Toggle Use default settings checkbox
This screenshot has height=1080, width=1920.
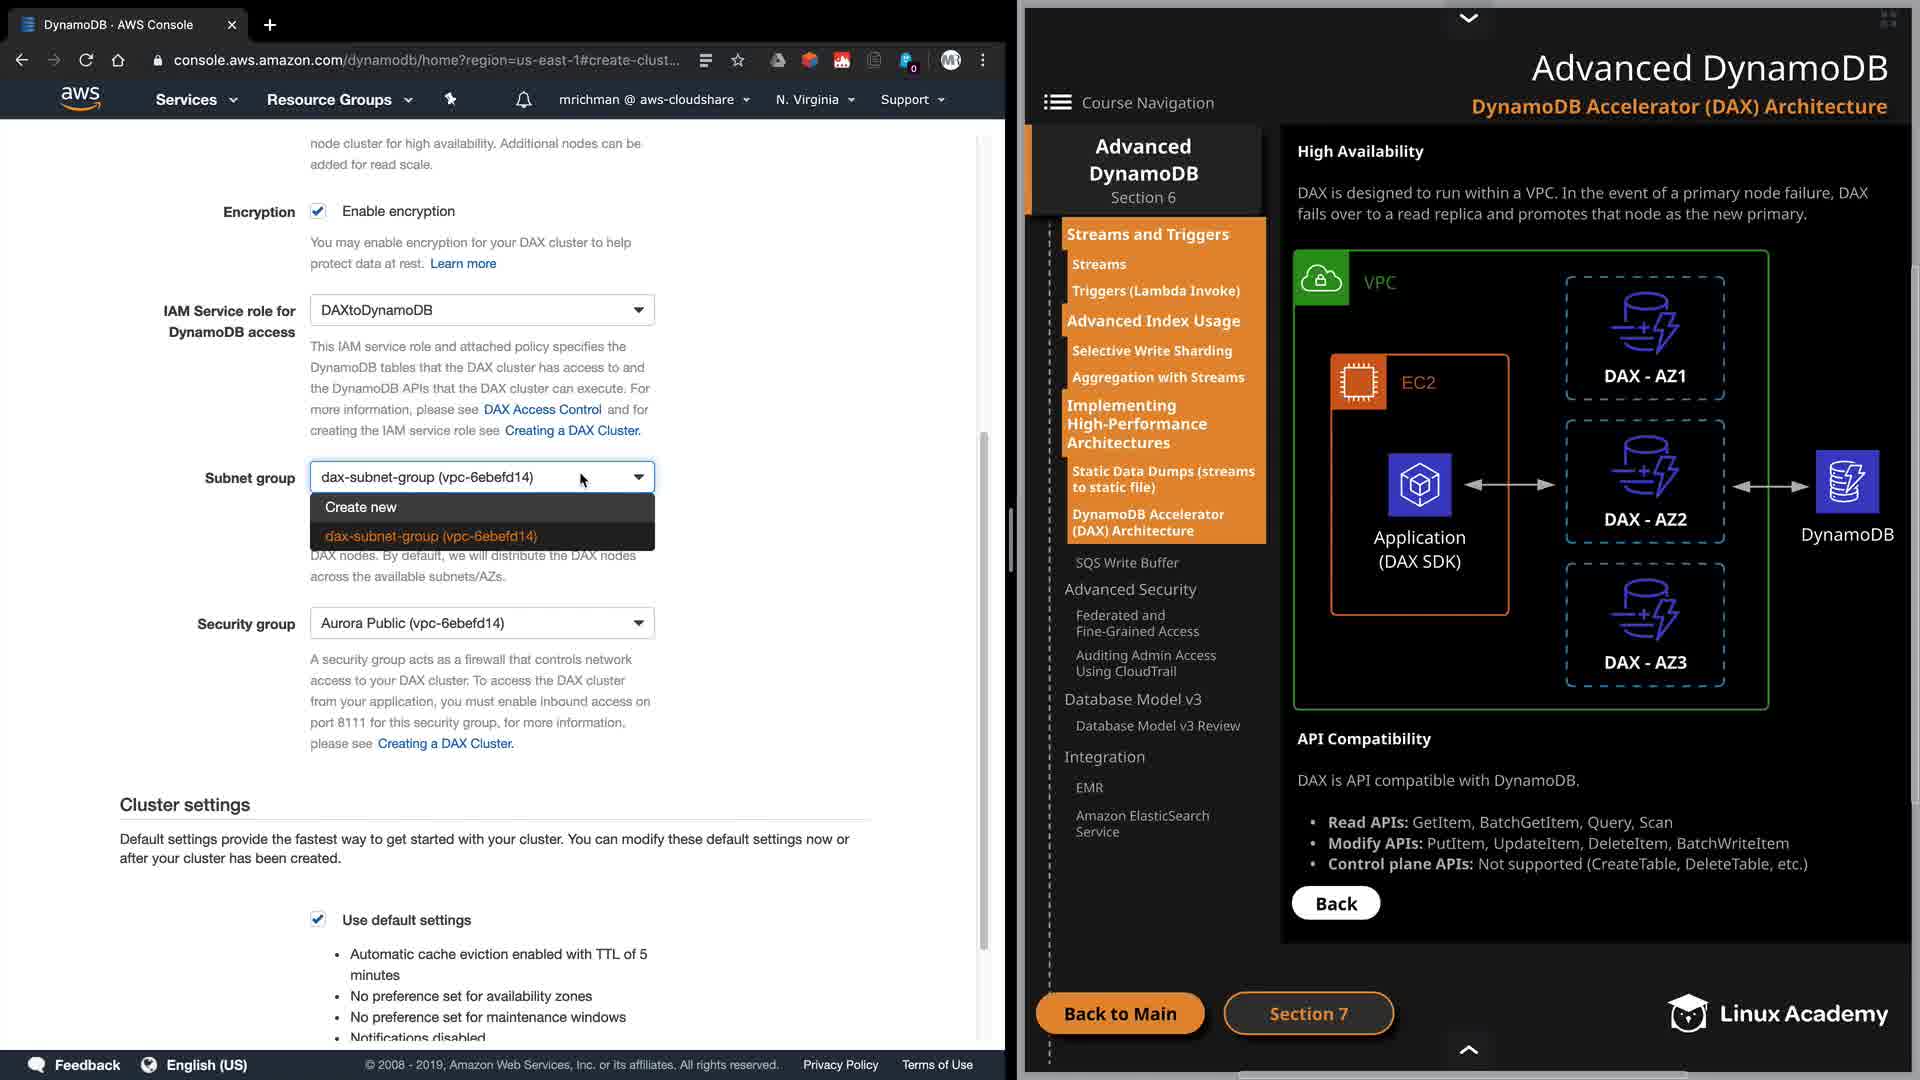(318, 919)
